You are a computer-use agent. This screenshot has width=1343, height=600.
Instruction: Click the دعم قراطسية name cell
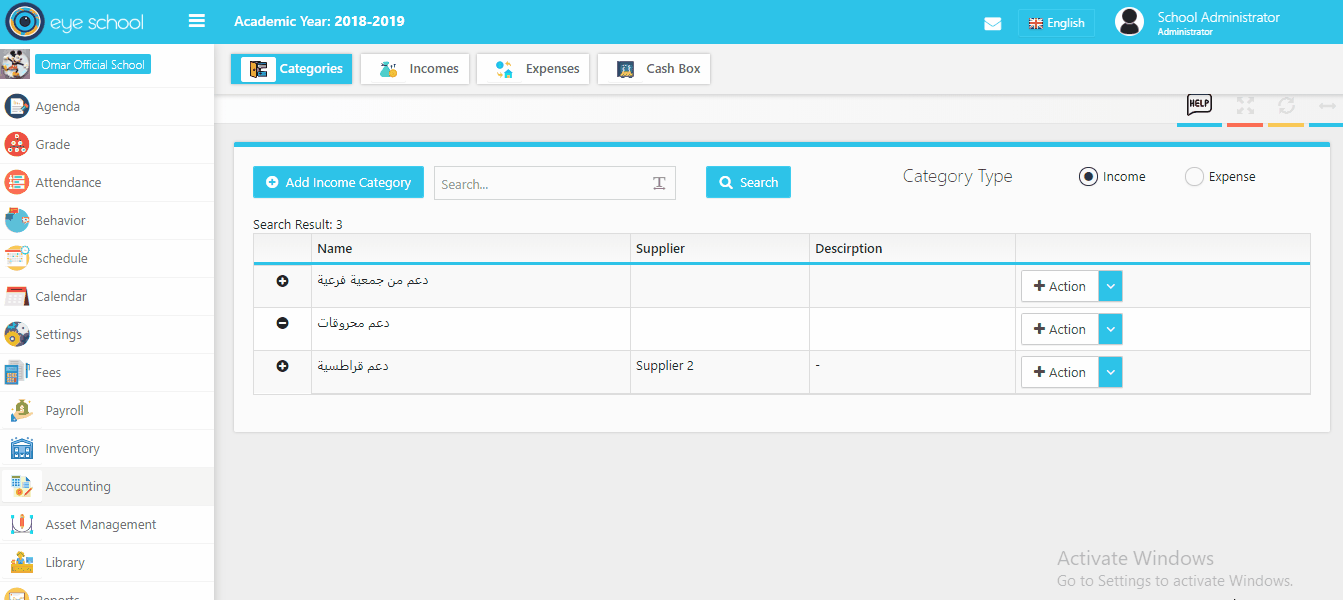pos(471,372)
